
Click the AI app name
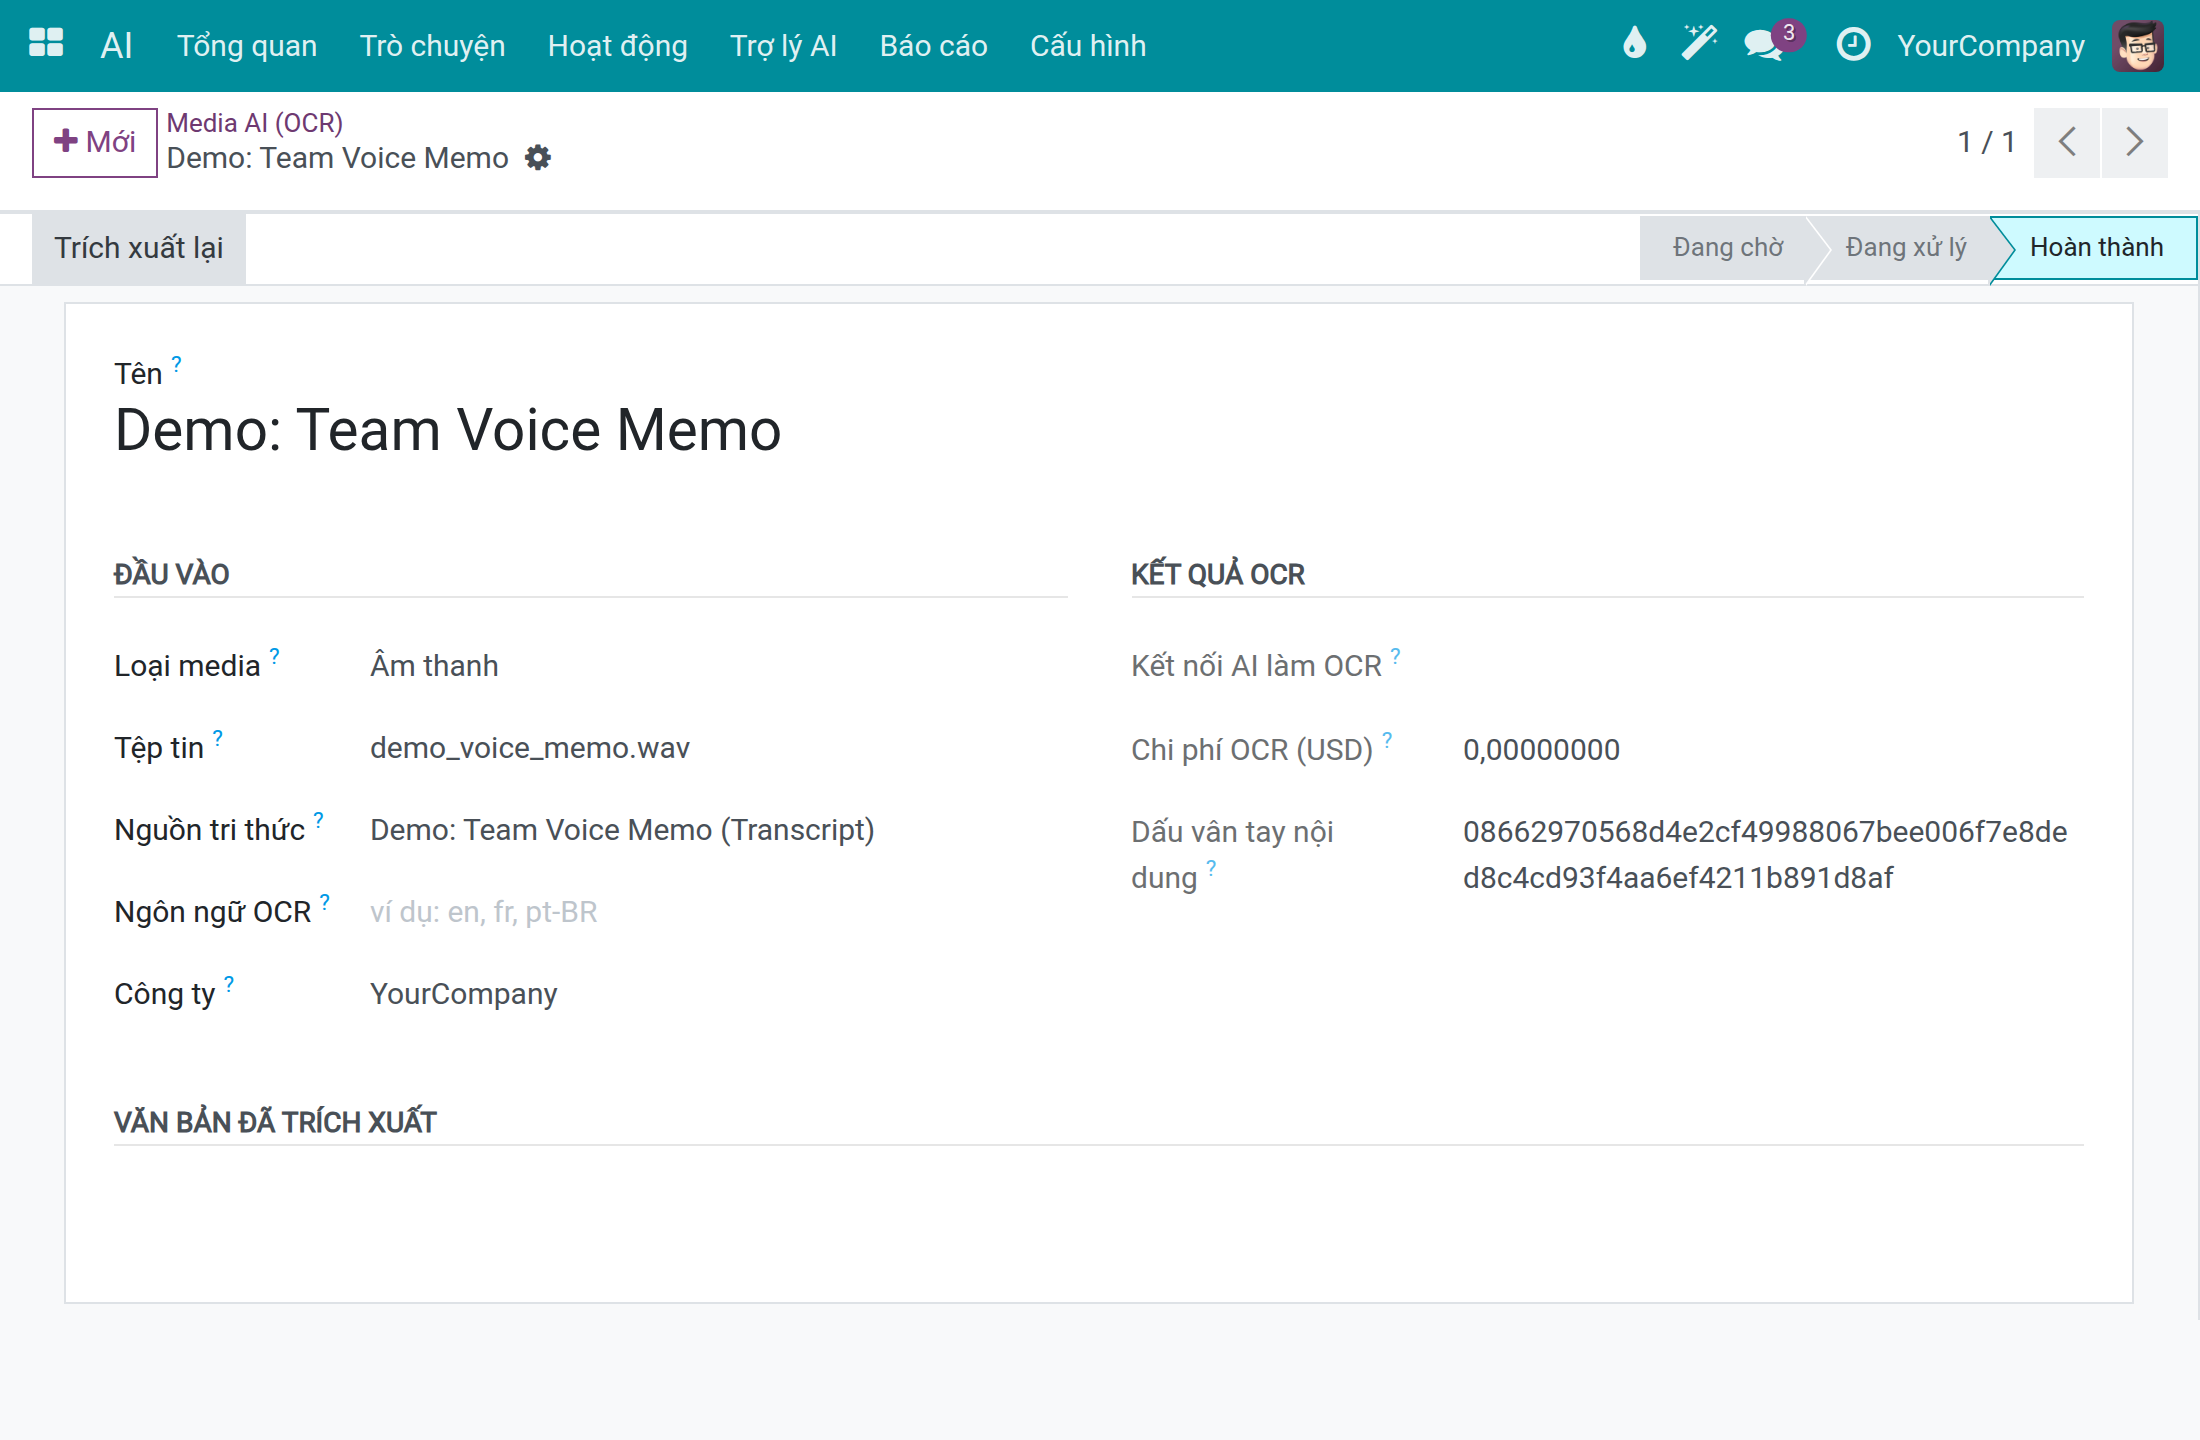pyautogui.click(x=117, y=46)
